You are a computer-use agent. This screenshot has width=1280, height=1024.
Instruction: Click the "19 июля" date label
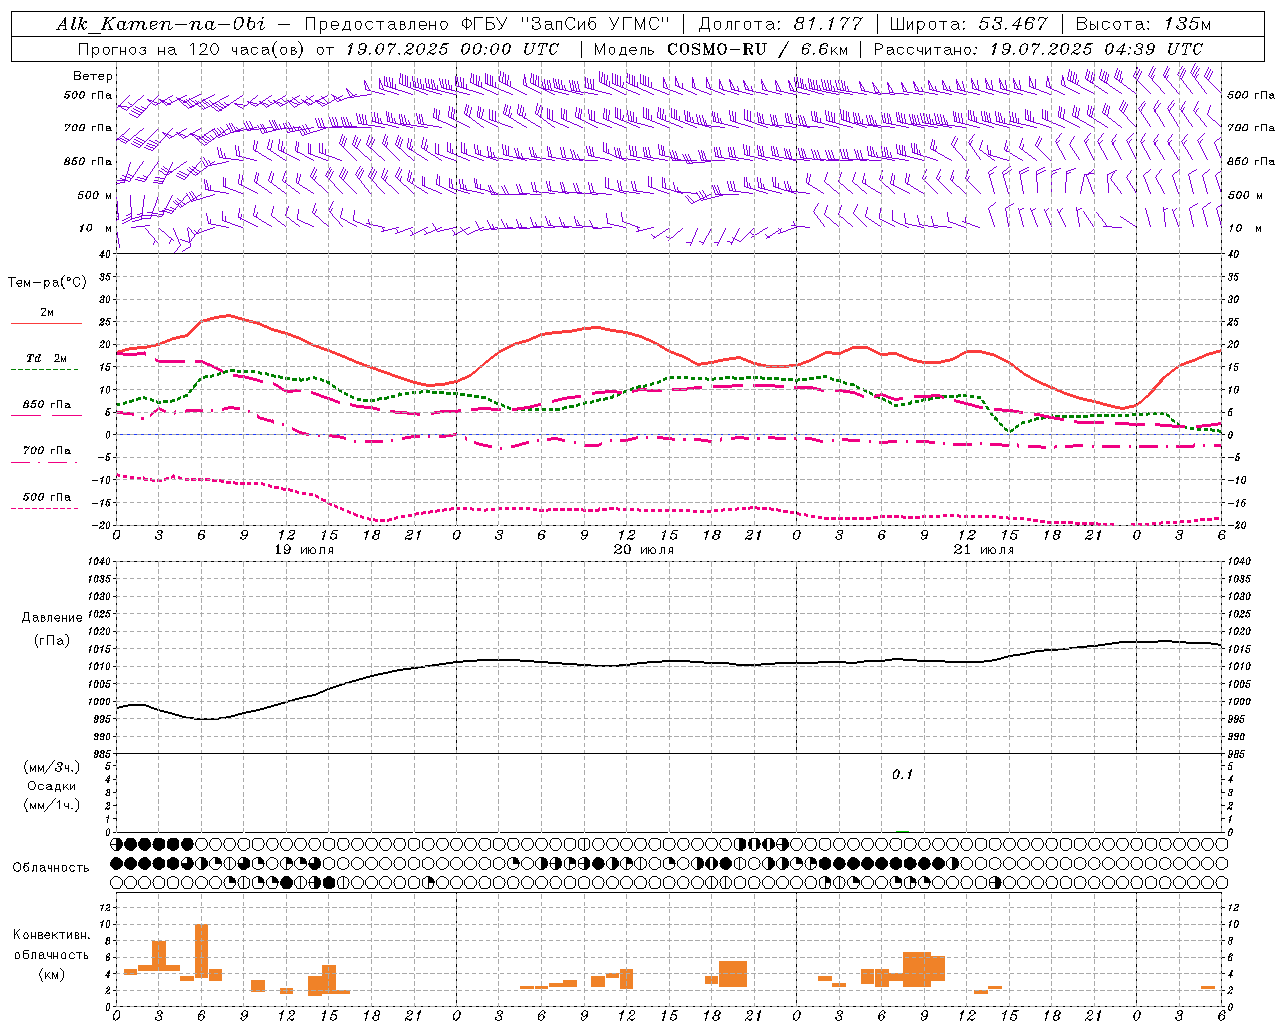[x=306, y=550]
